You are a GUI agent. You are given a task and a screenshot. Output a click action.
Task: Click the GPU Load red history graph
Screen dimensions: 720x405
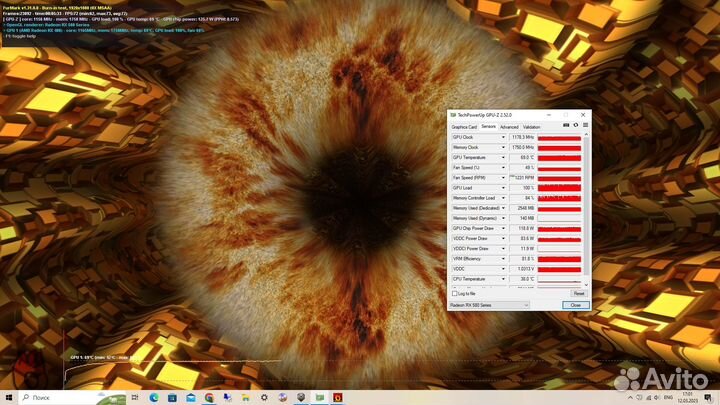pyautogui.click(x=559, y=188)
